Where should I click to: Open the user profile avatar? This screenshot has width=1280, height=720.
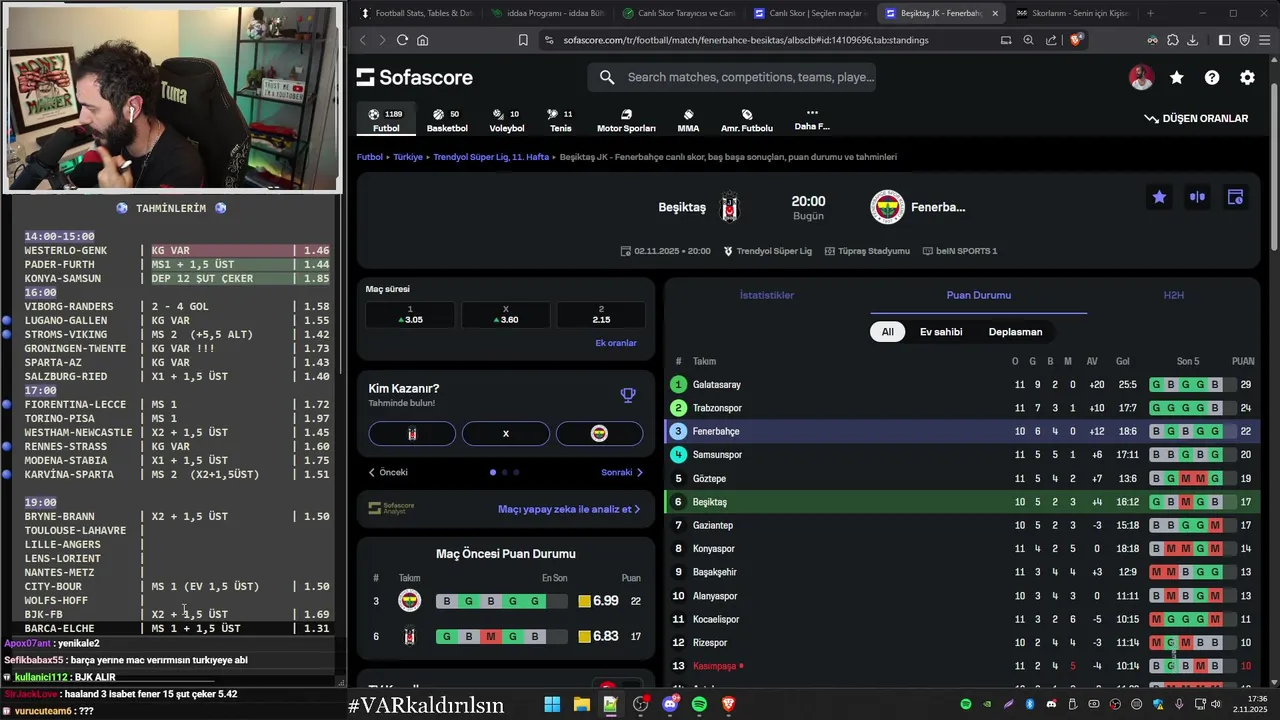(x=1141, y=77)
